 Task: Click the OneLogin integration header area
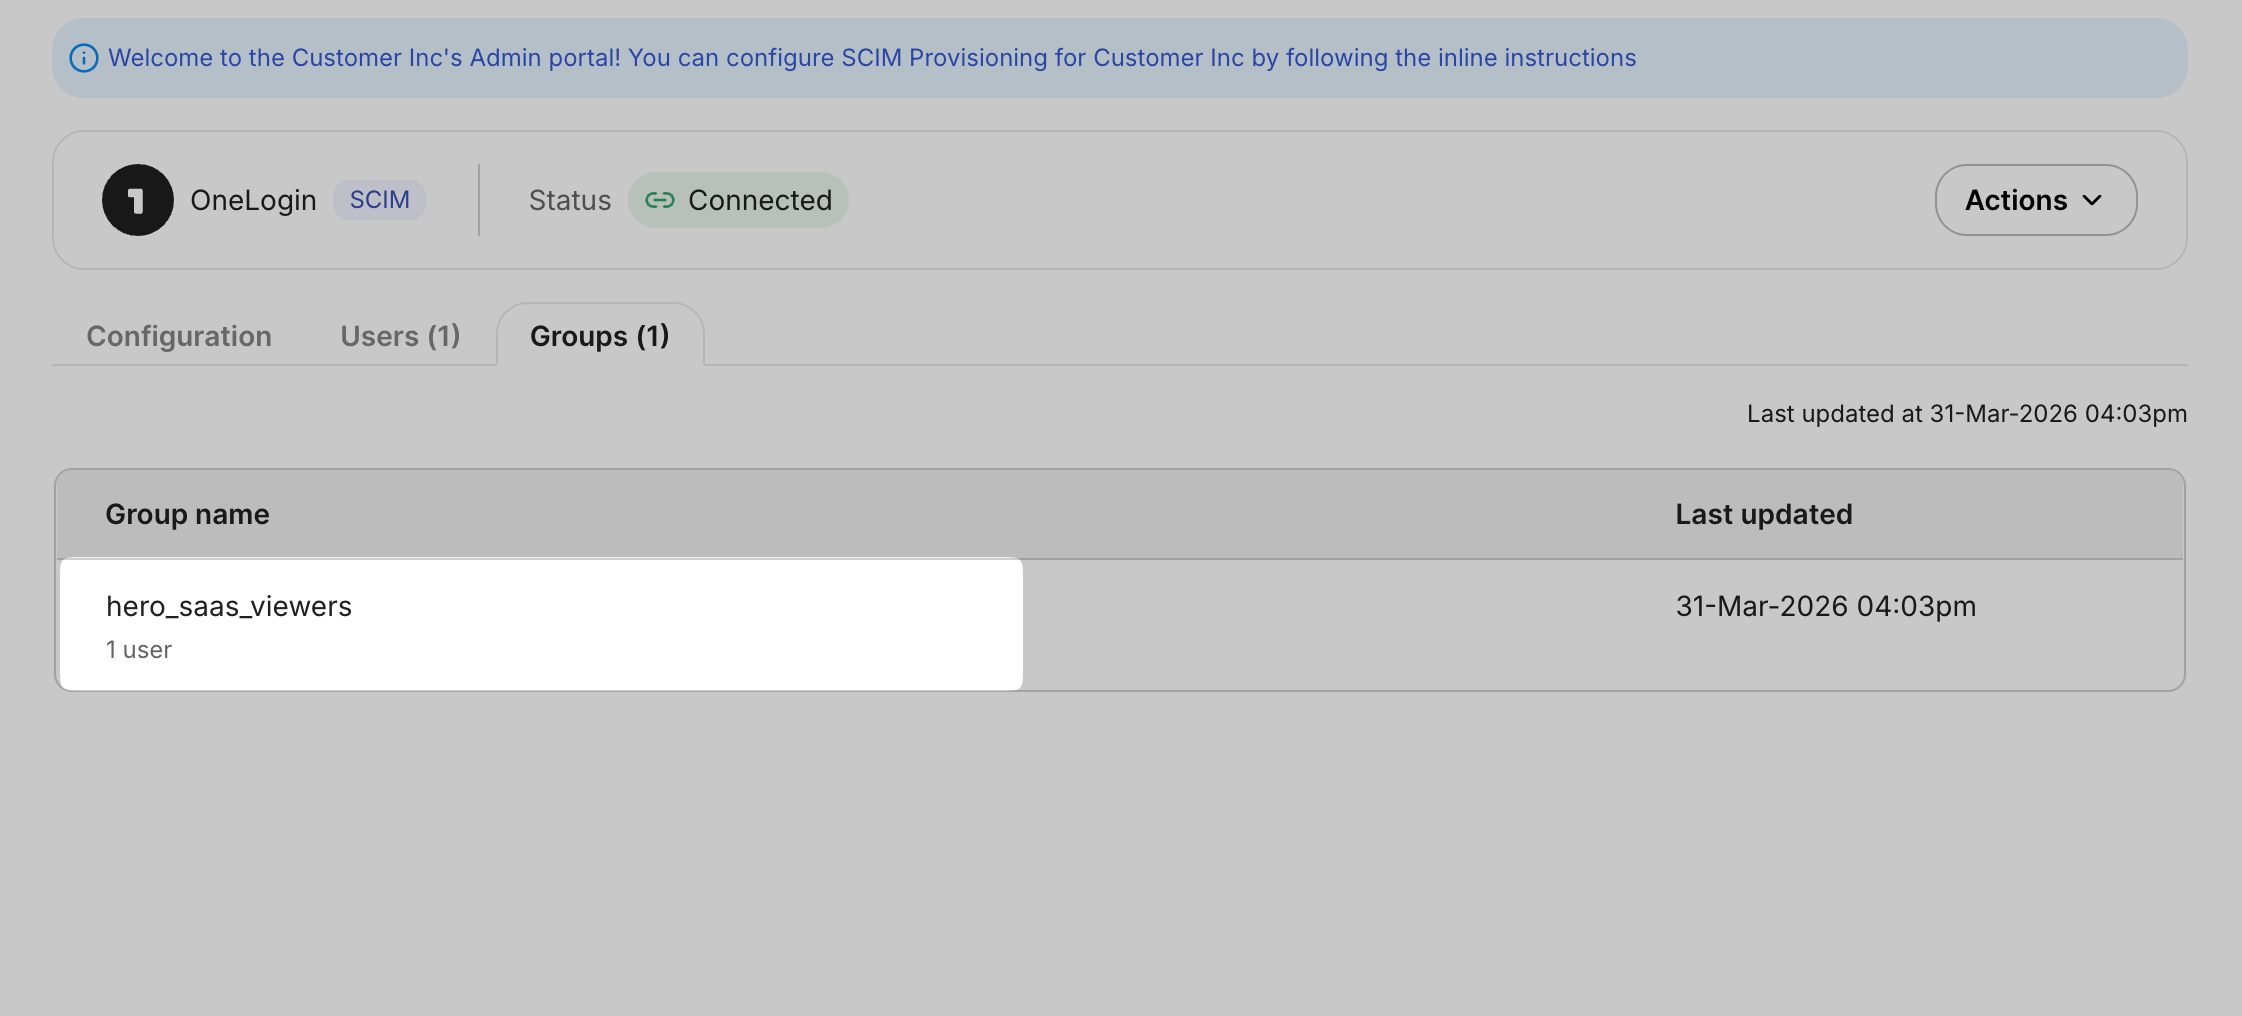[x=253, y=200]
